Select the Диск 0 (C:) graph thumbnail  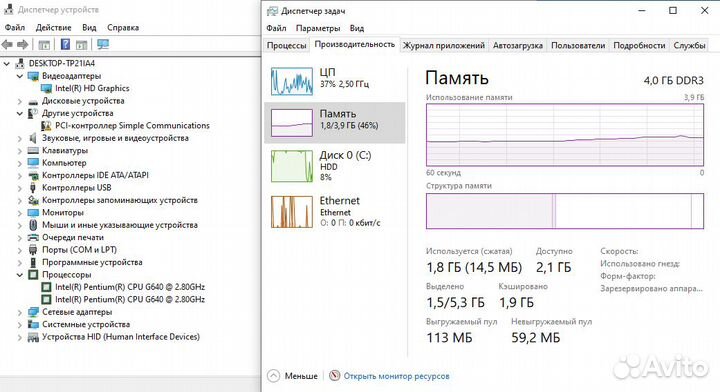[292, 166]
